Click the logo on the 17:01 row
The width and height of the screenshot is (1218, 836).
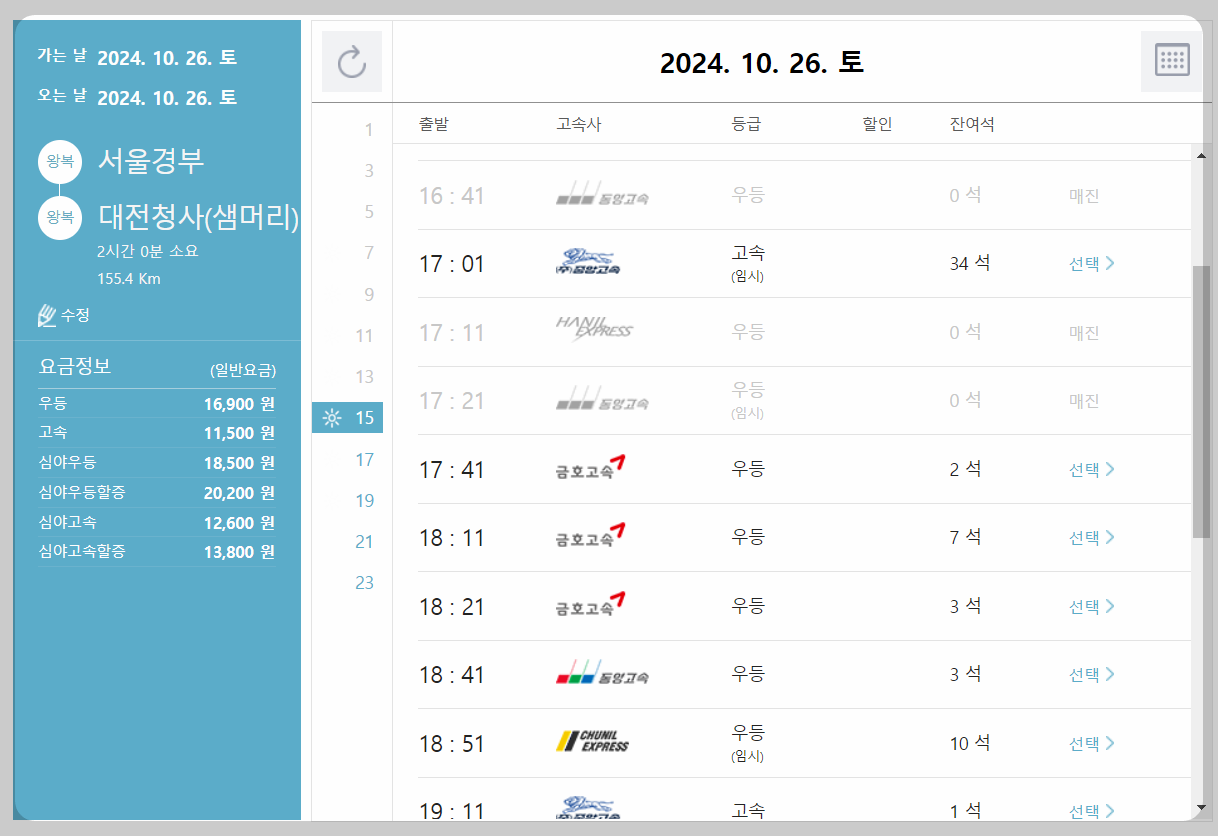click(x=588, y=263)
